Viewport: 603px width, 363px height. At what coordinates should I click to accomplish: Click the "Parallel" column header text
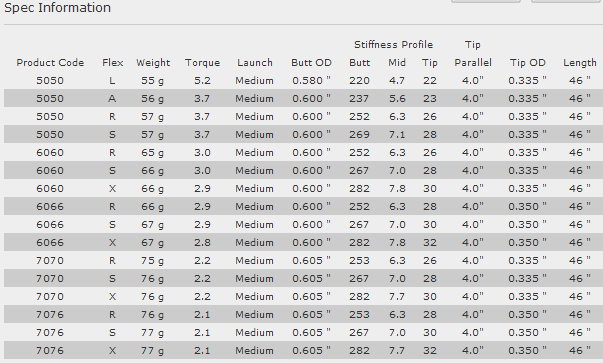pyautogui.click(x=473, y=63)
